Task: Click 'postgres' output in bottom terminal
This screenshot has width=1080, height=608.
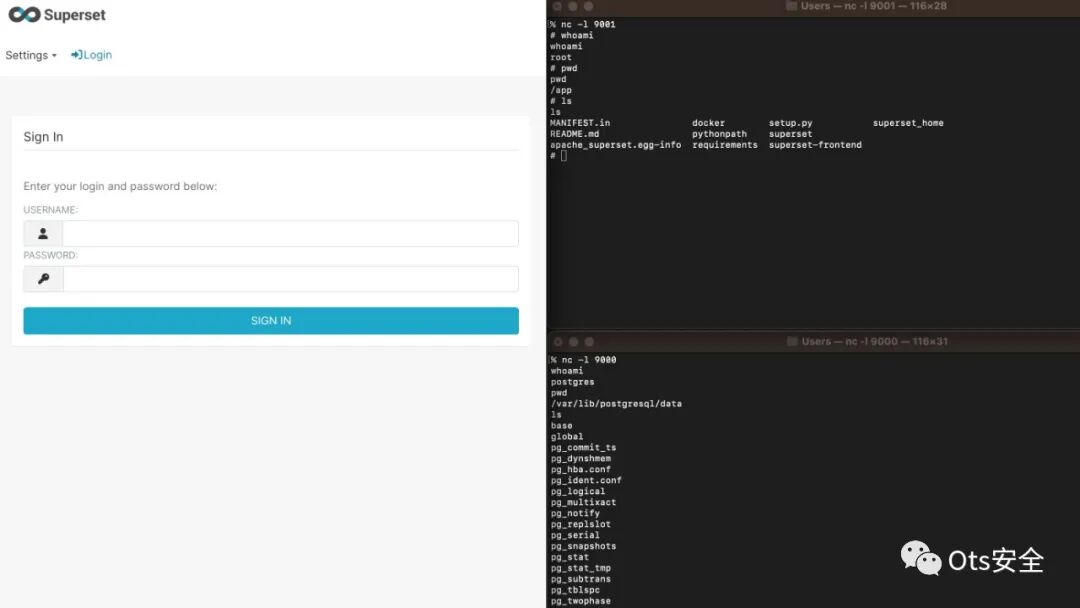Action: 572,382
